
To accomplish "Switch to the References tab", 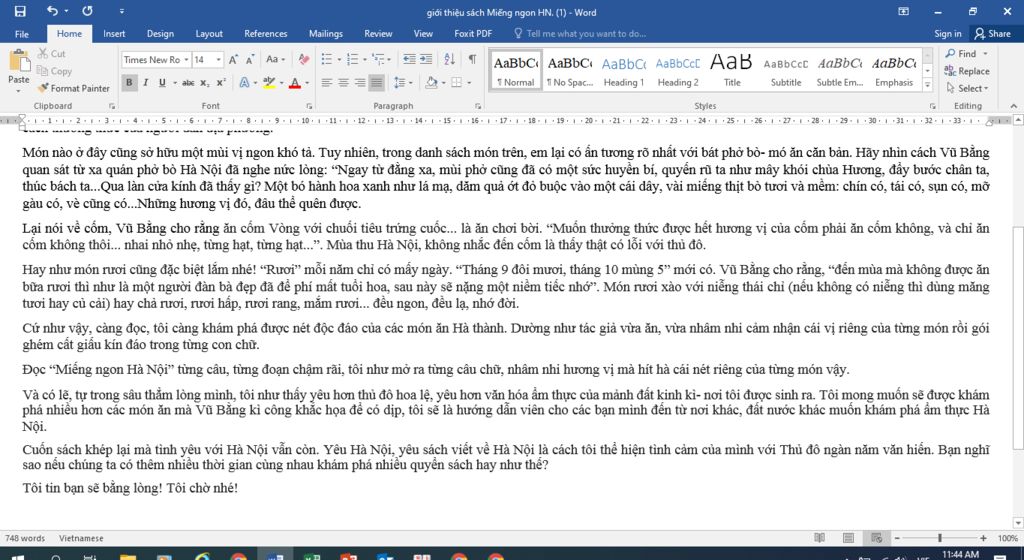I will pyautogui.click(x=266, y=33).
